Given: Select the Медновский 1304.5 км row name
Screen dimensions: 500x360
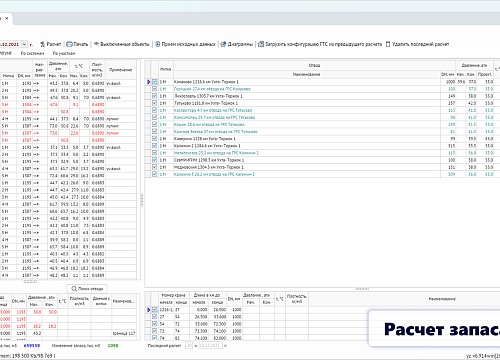Looking at the screenshot, I should [209, 167].
